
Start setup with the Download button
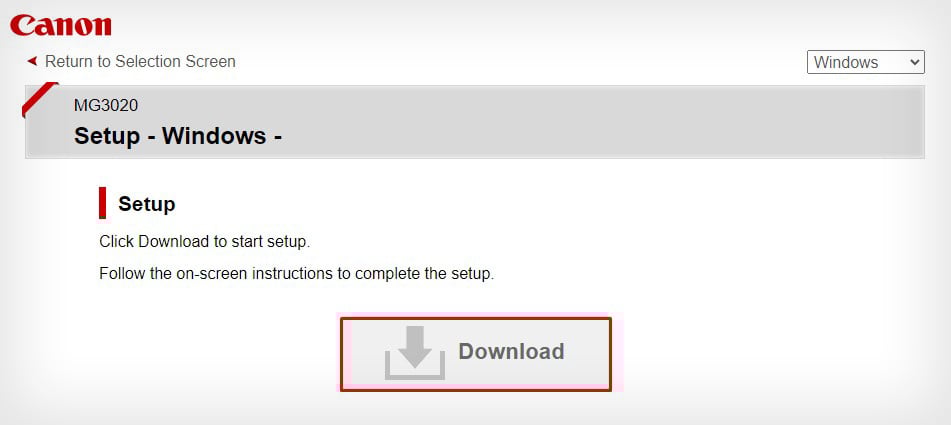476,354
